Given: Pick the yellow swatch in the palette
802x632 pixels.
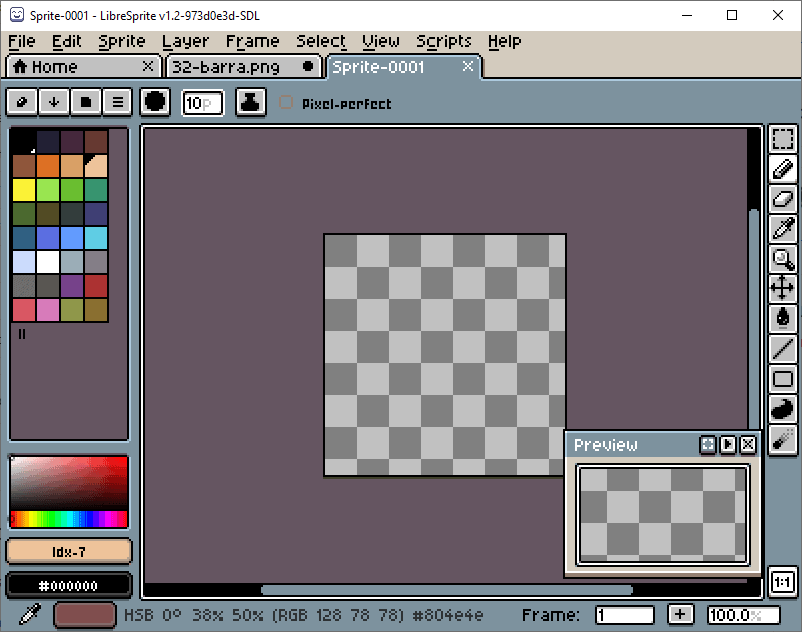Looking at the screenshot, I should [24, 189].
